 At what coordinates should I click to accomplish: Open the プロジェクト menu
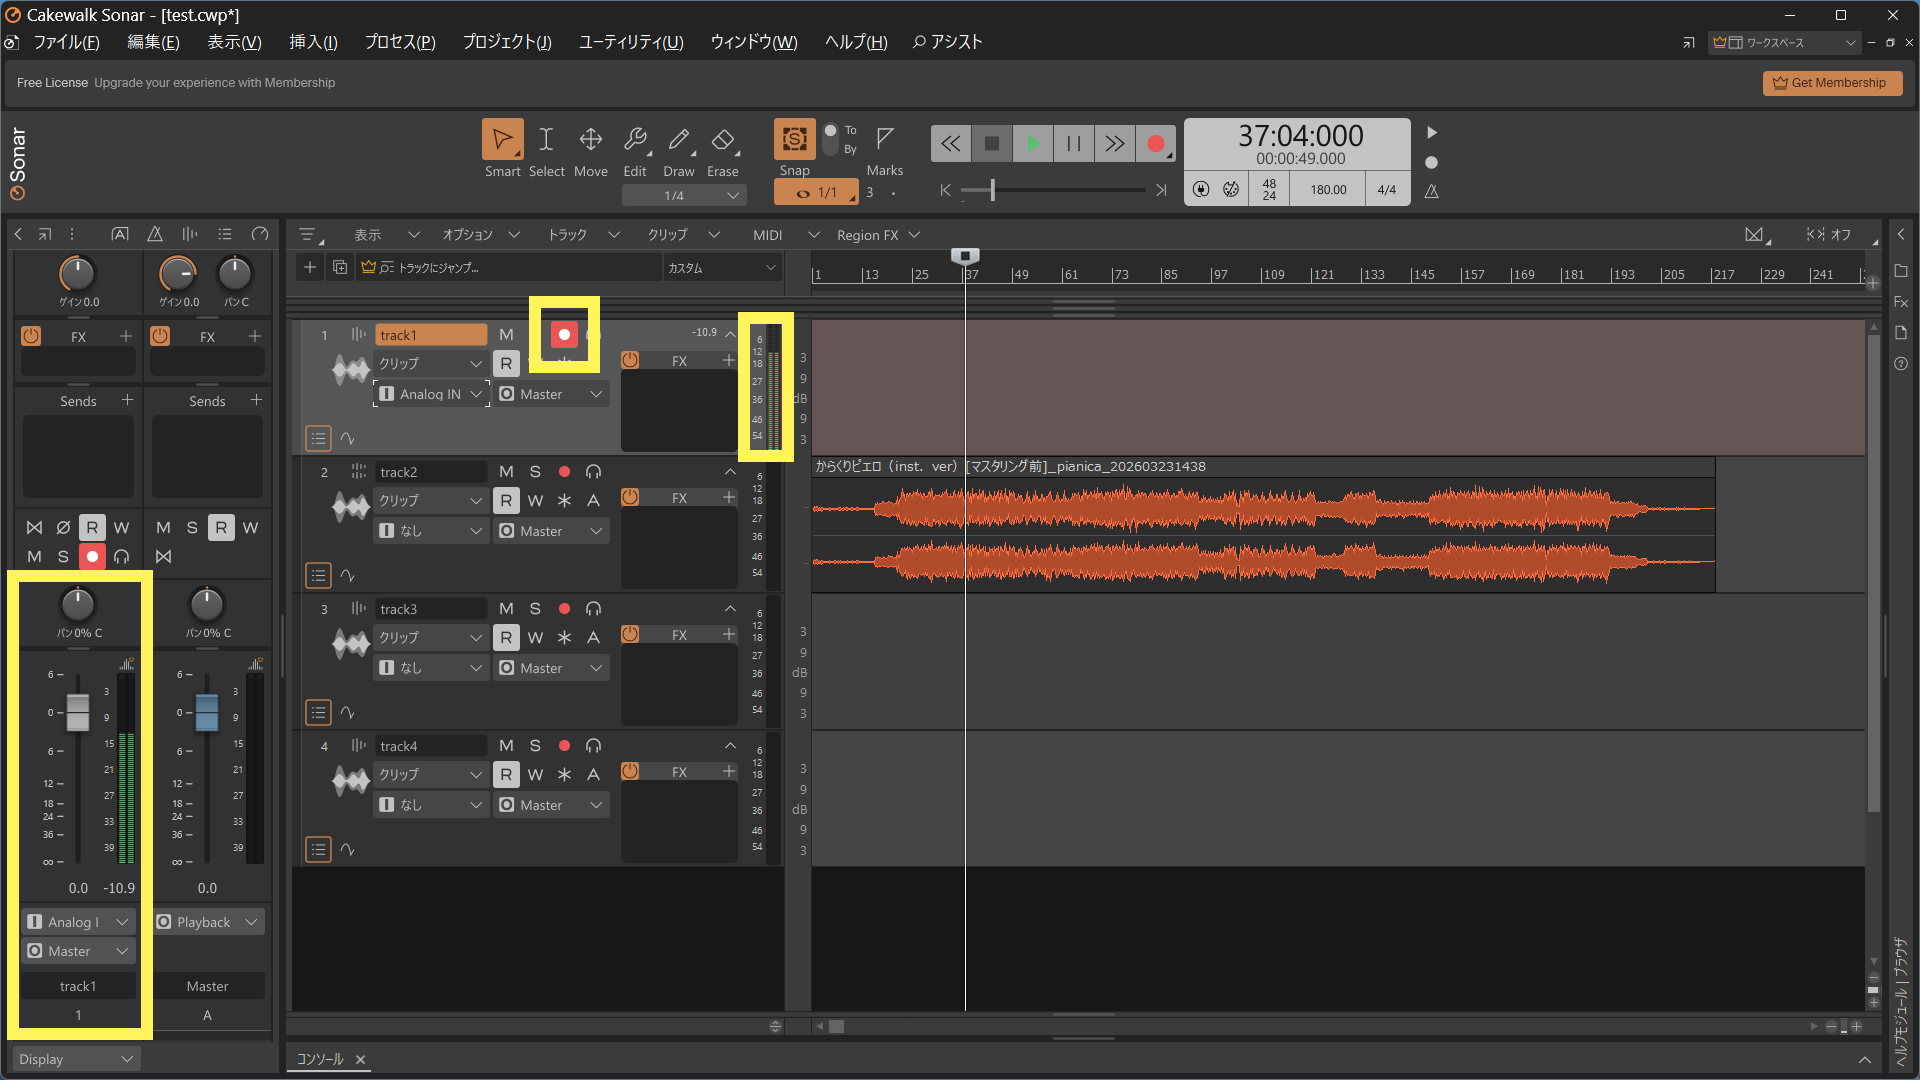pyautogui.click(x=507, y=42)
